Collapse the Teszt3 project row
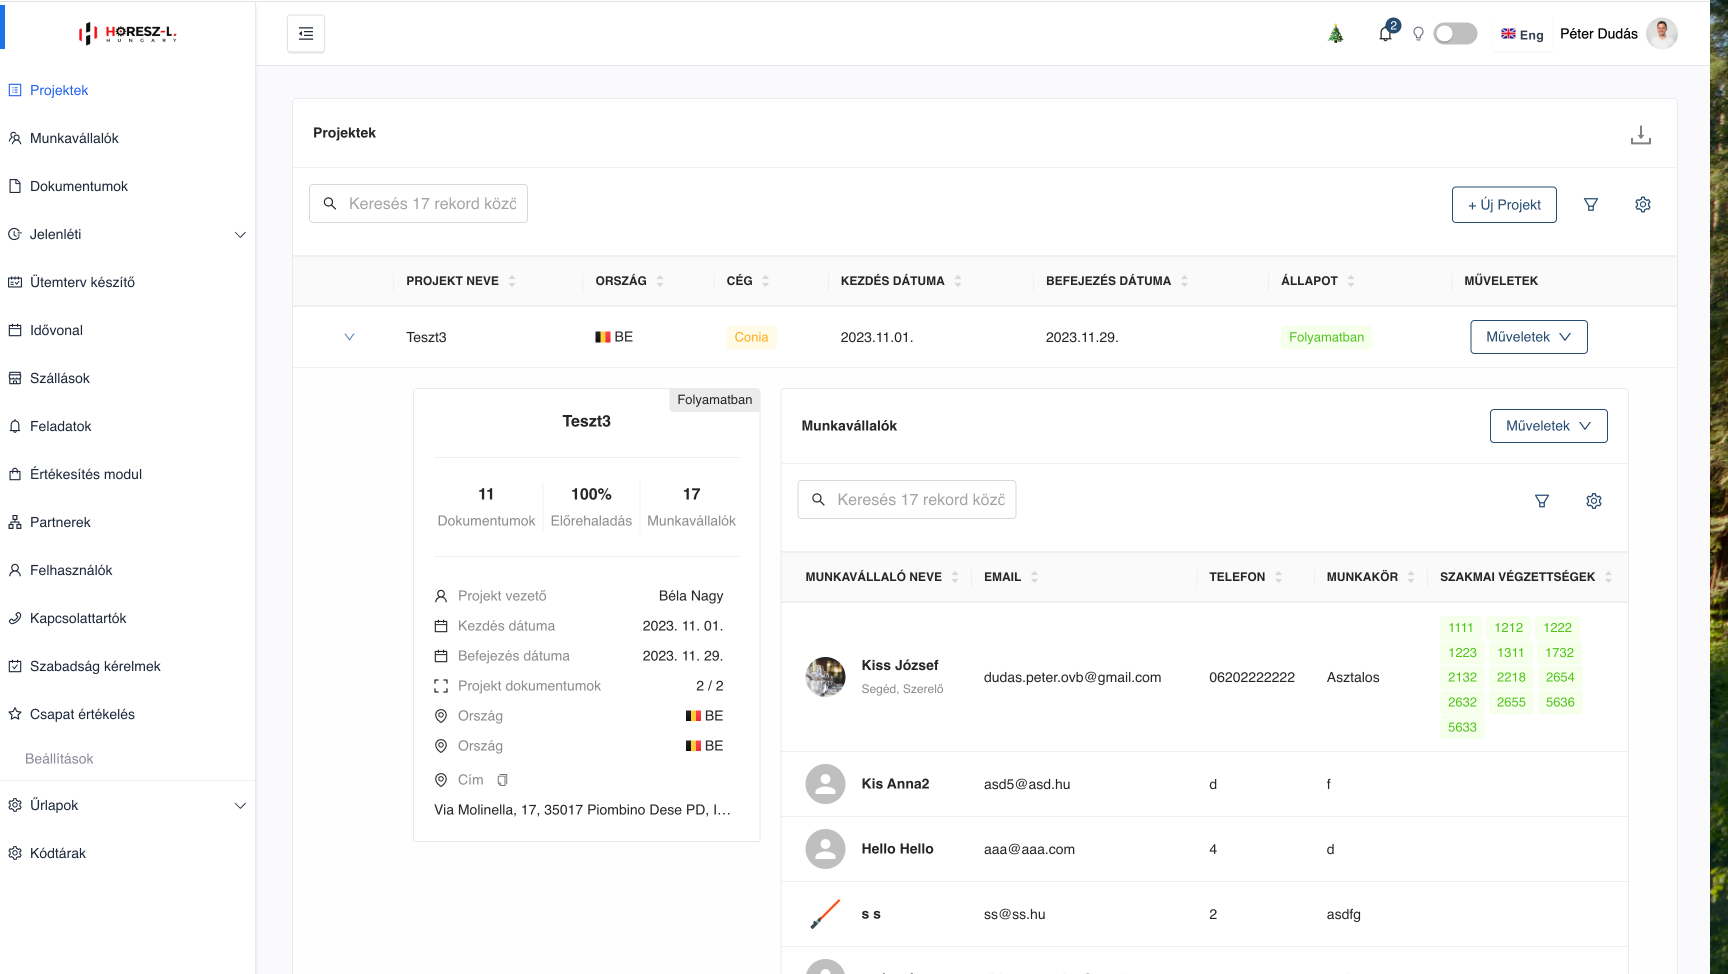Image resolution: width=1728 pixels, height=974 pixels. (x=349, y=337)
